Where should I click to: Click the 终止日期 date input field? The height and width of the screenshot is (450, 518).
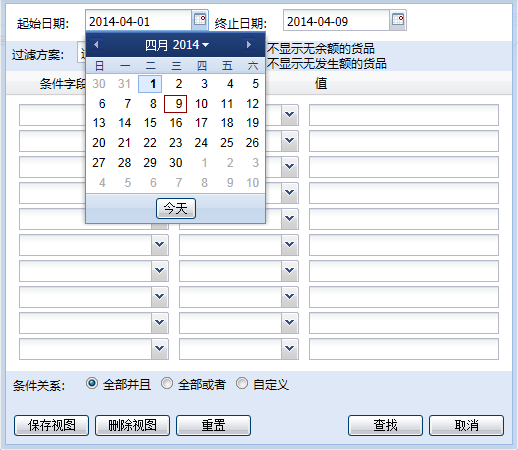coord(336,20)
